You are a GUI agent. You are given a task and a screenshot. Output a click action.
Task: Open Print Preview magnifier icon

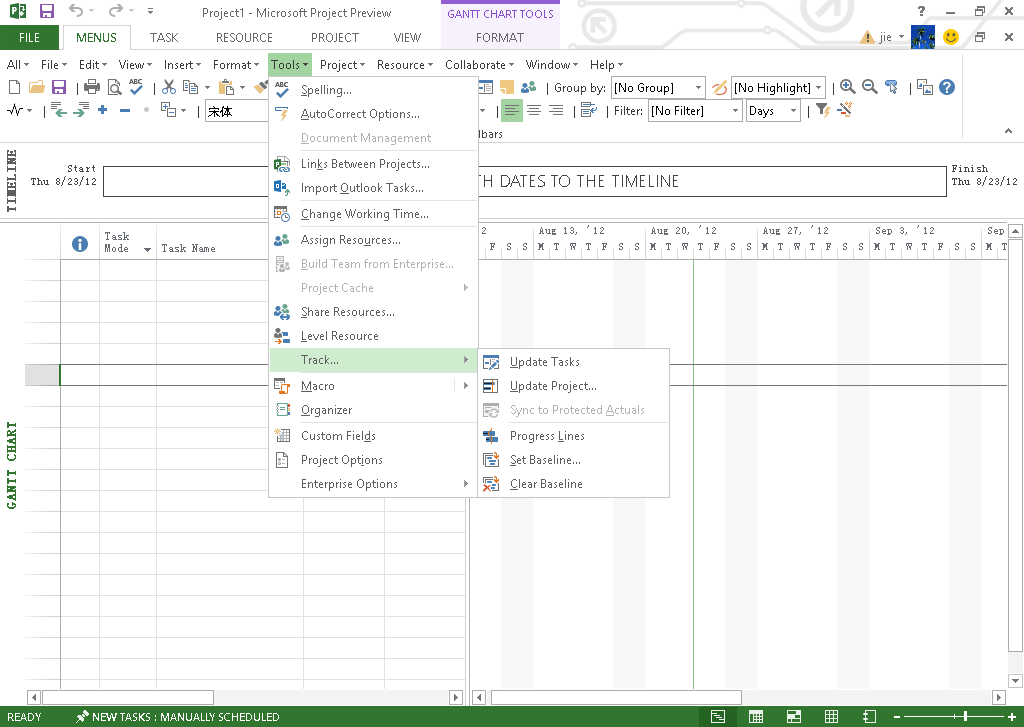tap(114, 87)
